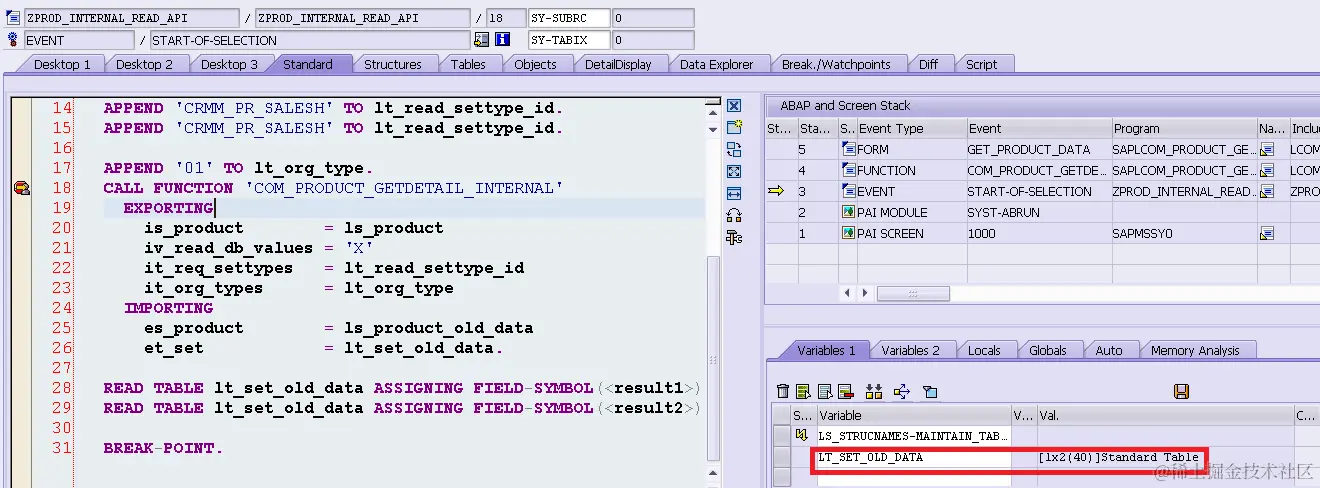Click the yellow arrow icon beside LS_STRUCNAMES variable

801,435
